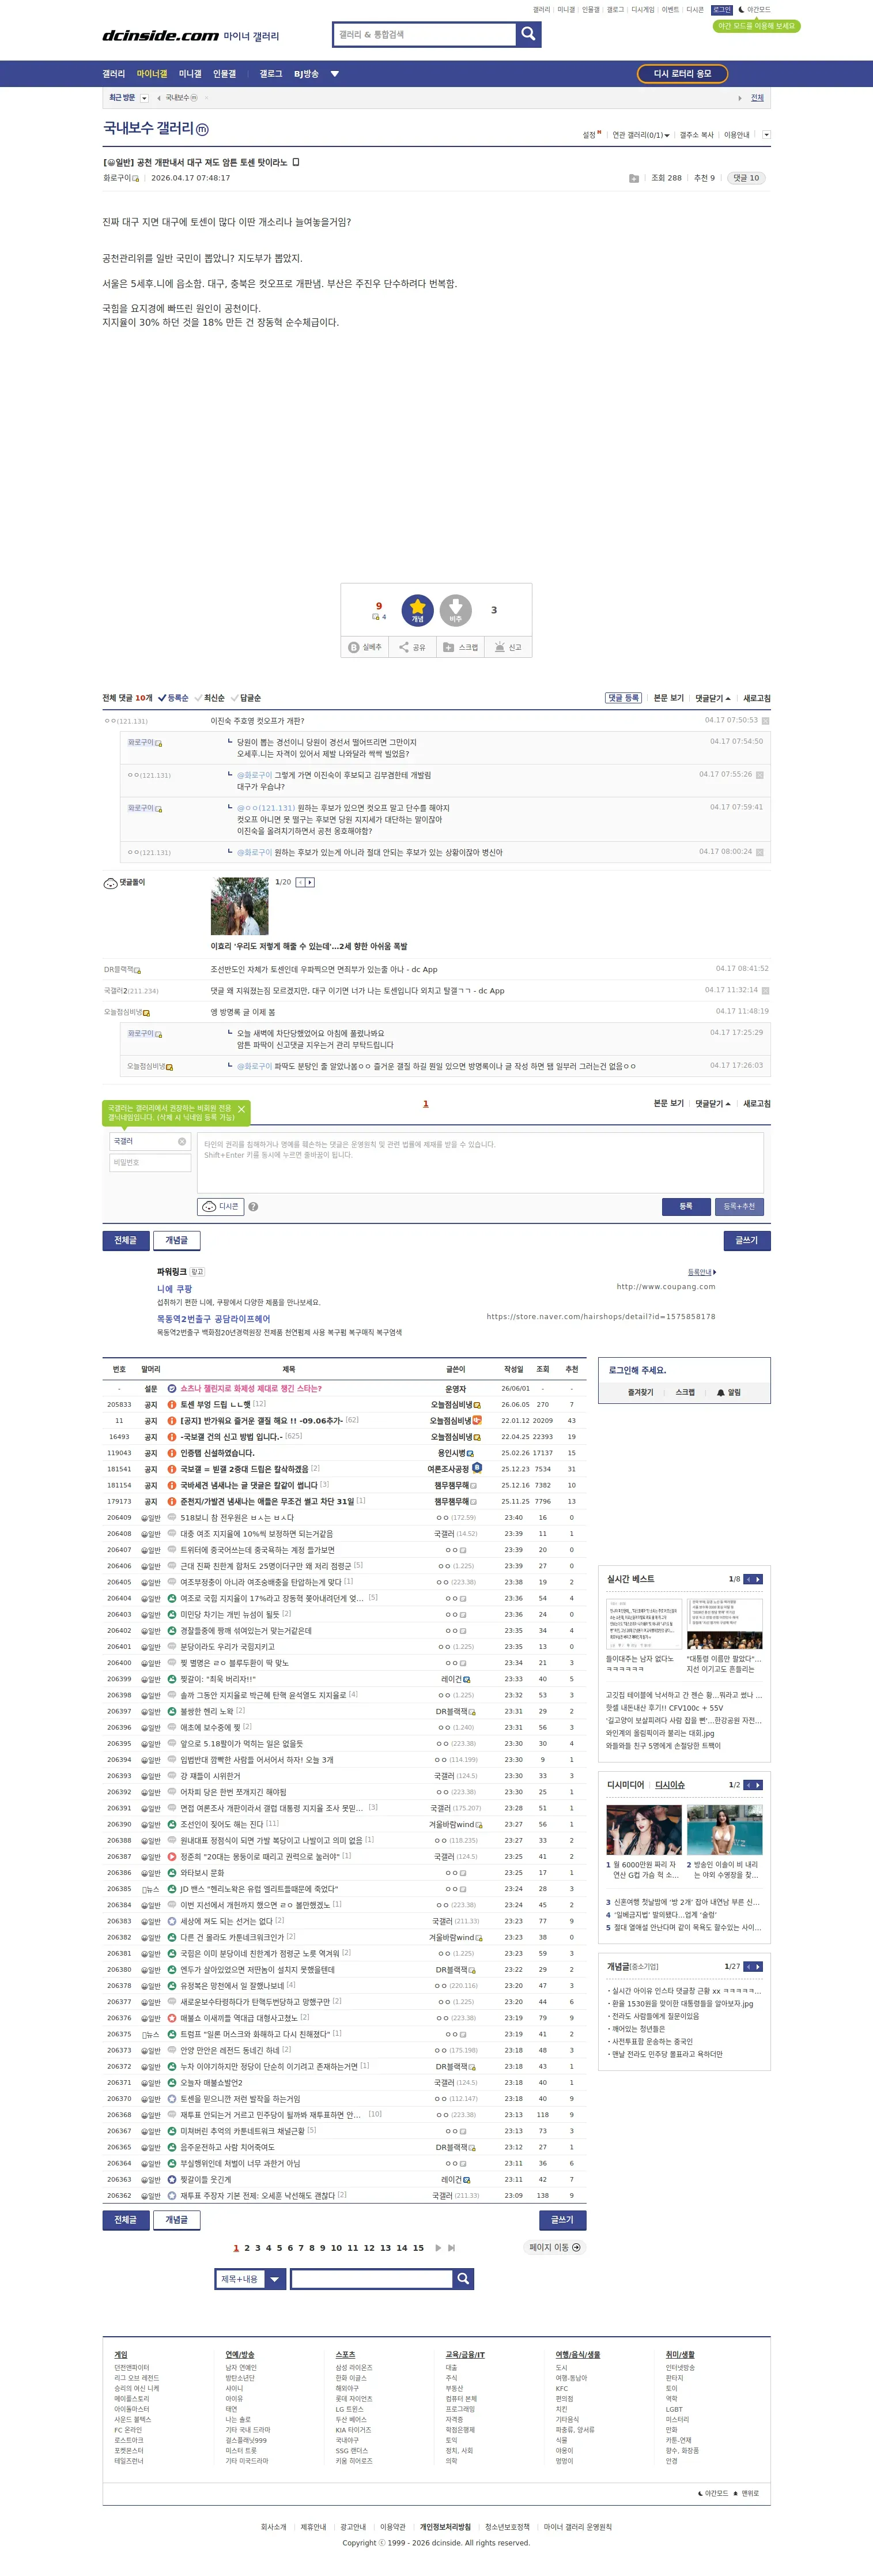Click the 댓글 10 pill in post header

pos(746,178)
